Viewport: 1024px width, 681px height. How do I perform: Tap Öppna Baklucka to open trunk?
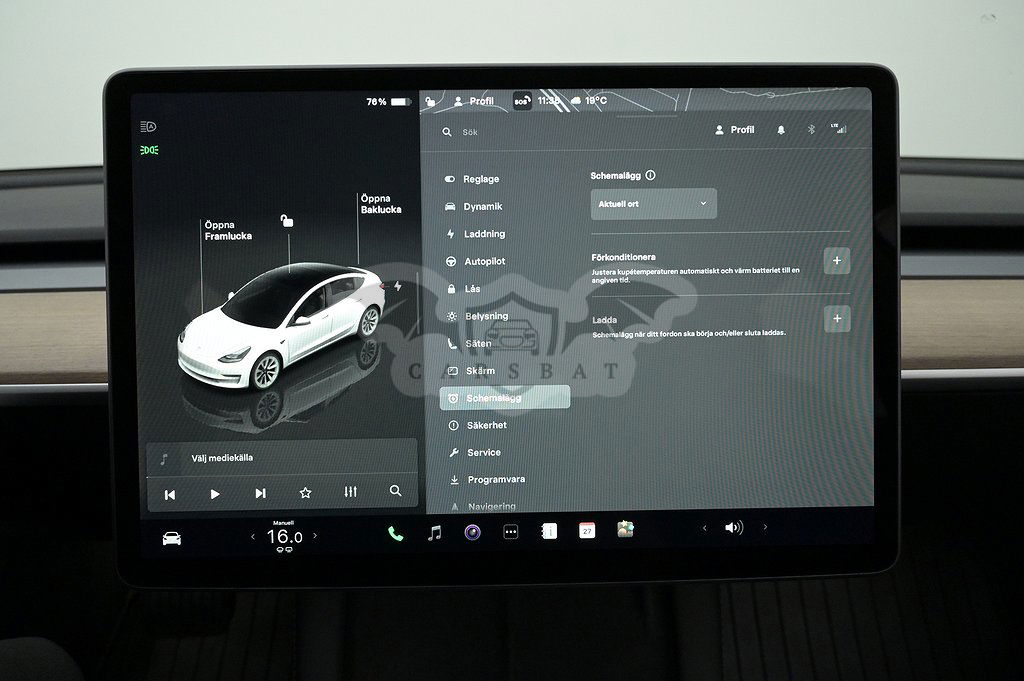pyautogui.click(x=381, y=204)
